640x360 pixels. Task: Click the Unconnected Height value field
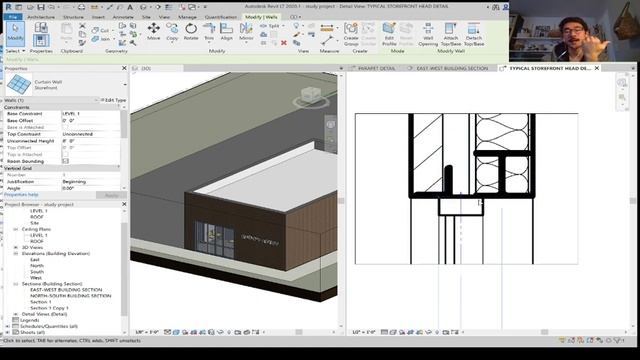coord(90,141)
